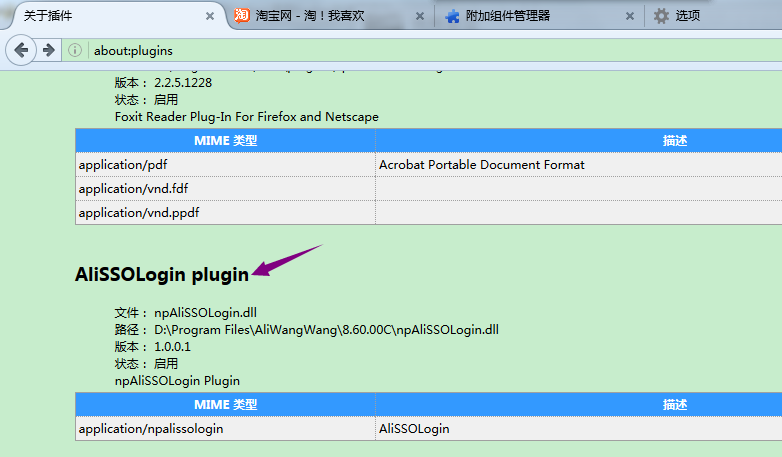Viewport: 782px width, 457px height.
Task: Click MIME 类型 header in AliSSOLogin table
Action: [225, 404]
